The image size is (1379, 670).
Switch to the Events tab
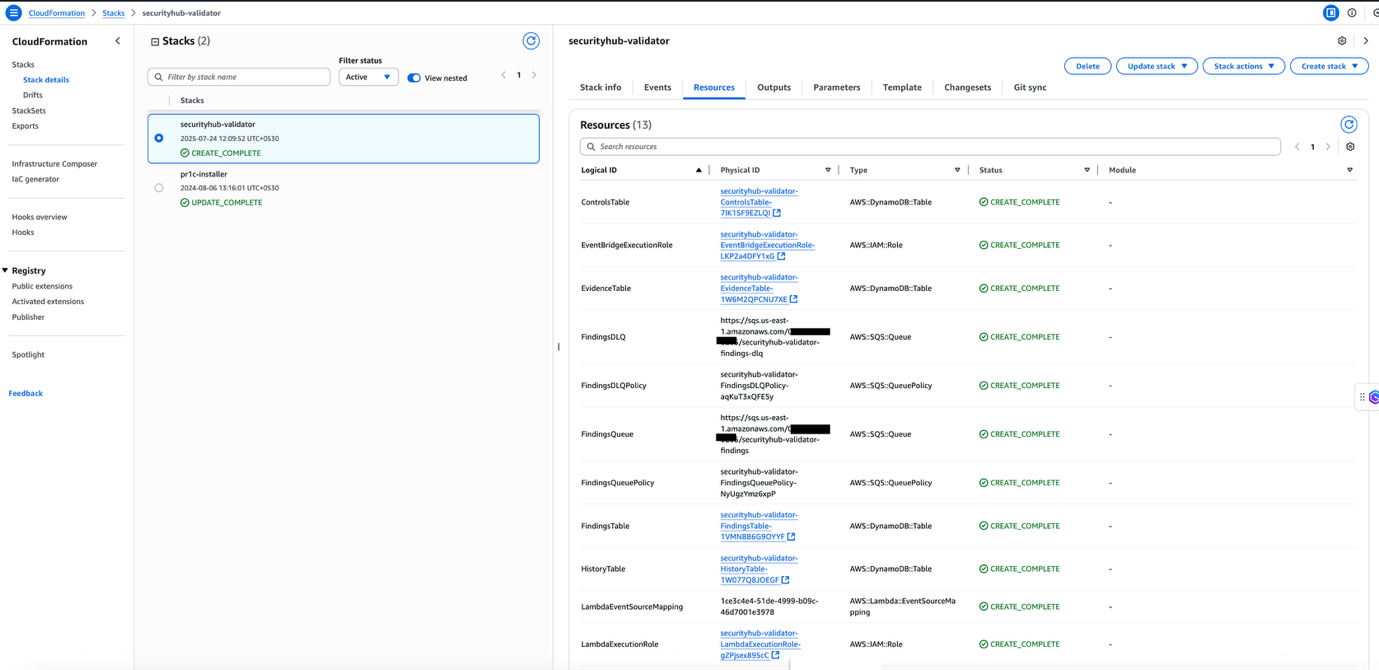click(x=656, y=87)
